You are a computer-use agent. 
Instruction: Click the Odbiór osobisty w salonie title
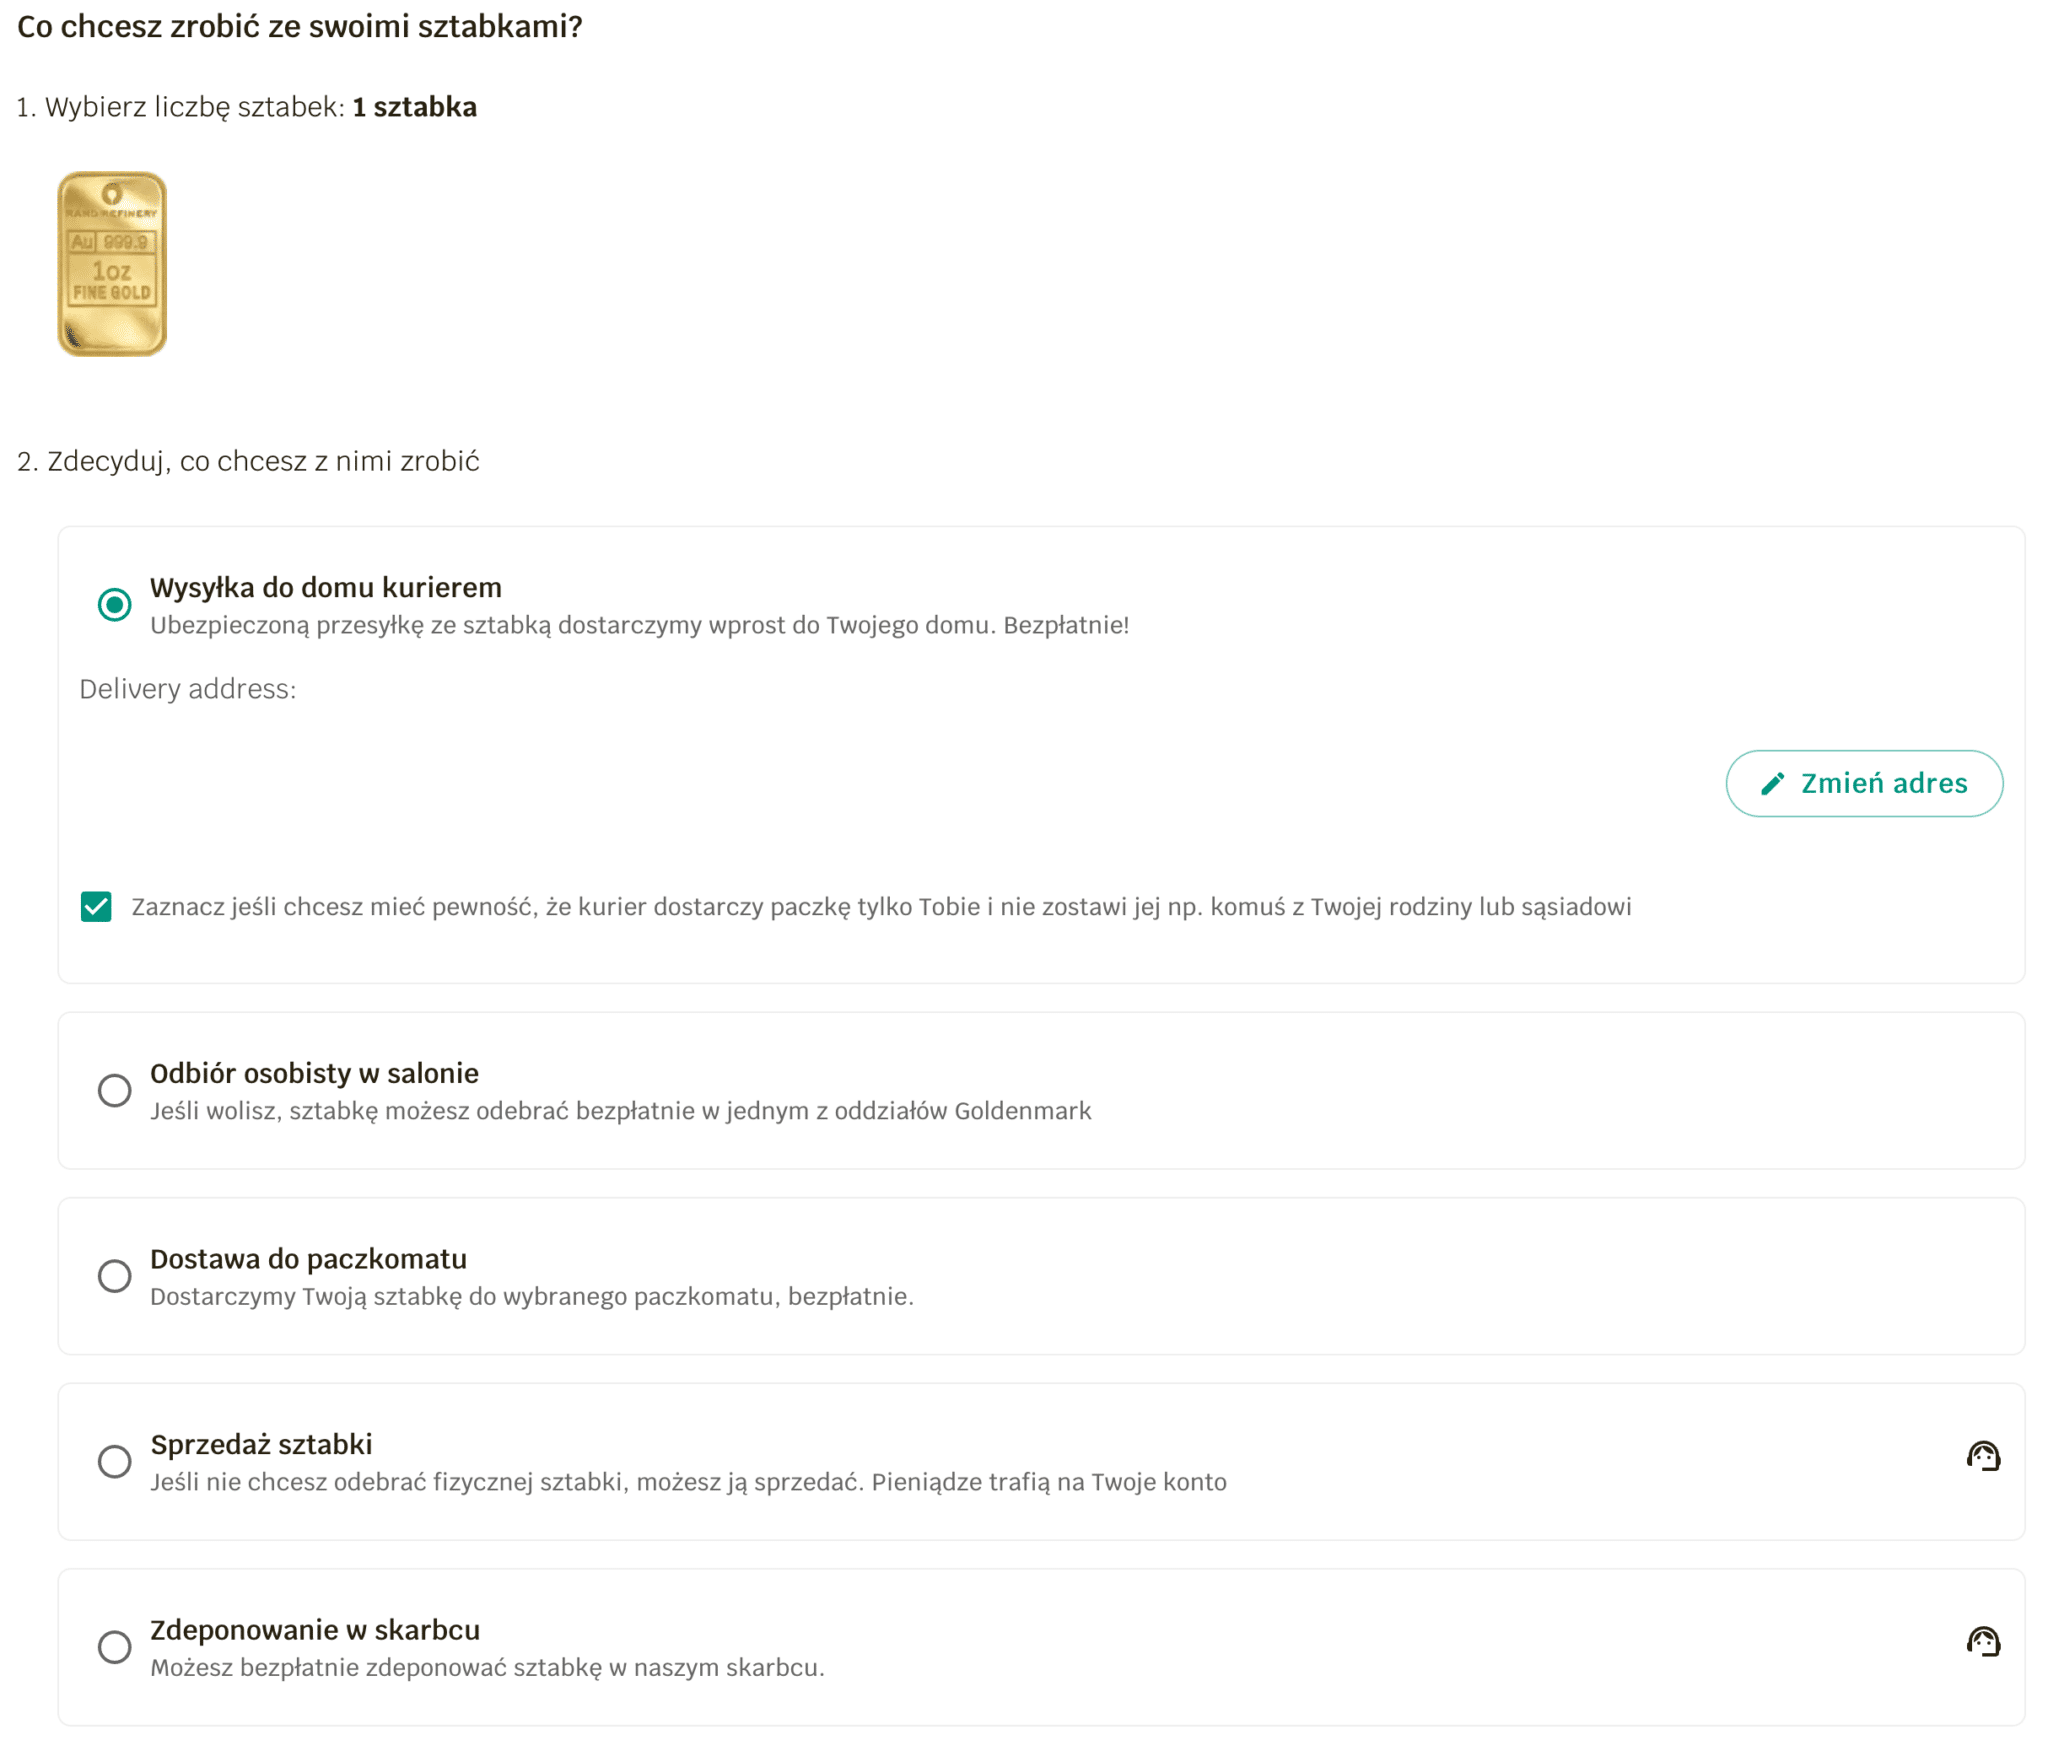point(314,1073)
